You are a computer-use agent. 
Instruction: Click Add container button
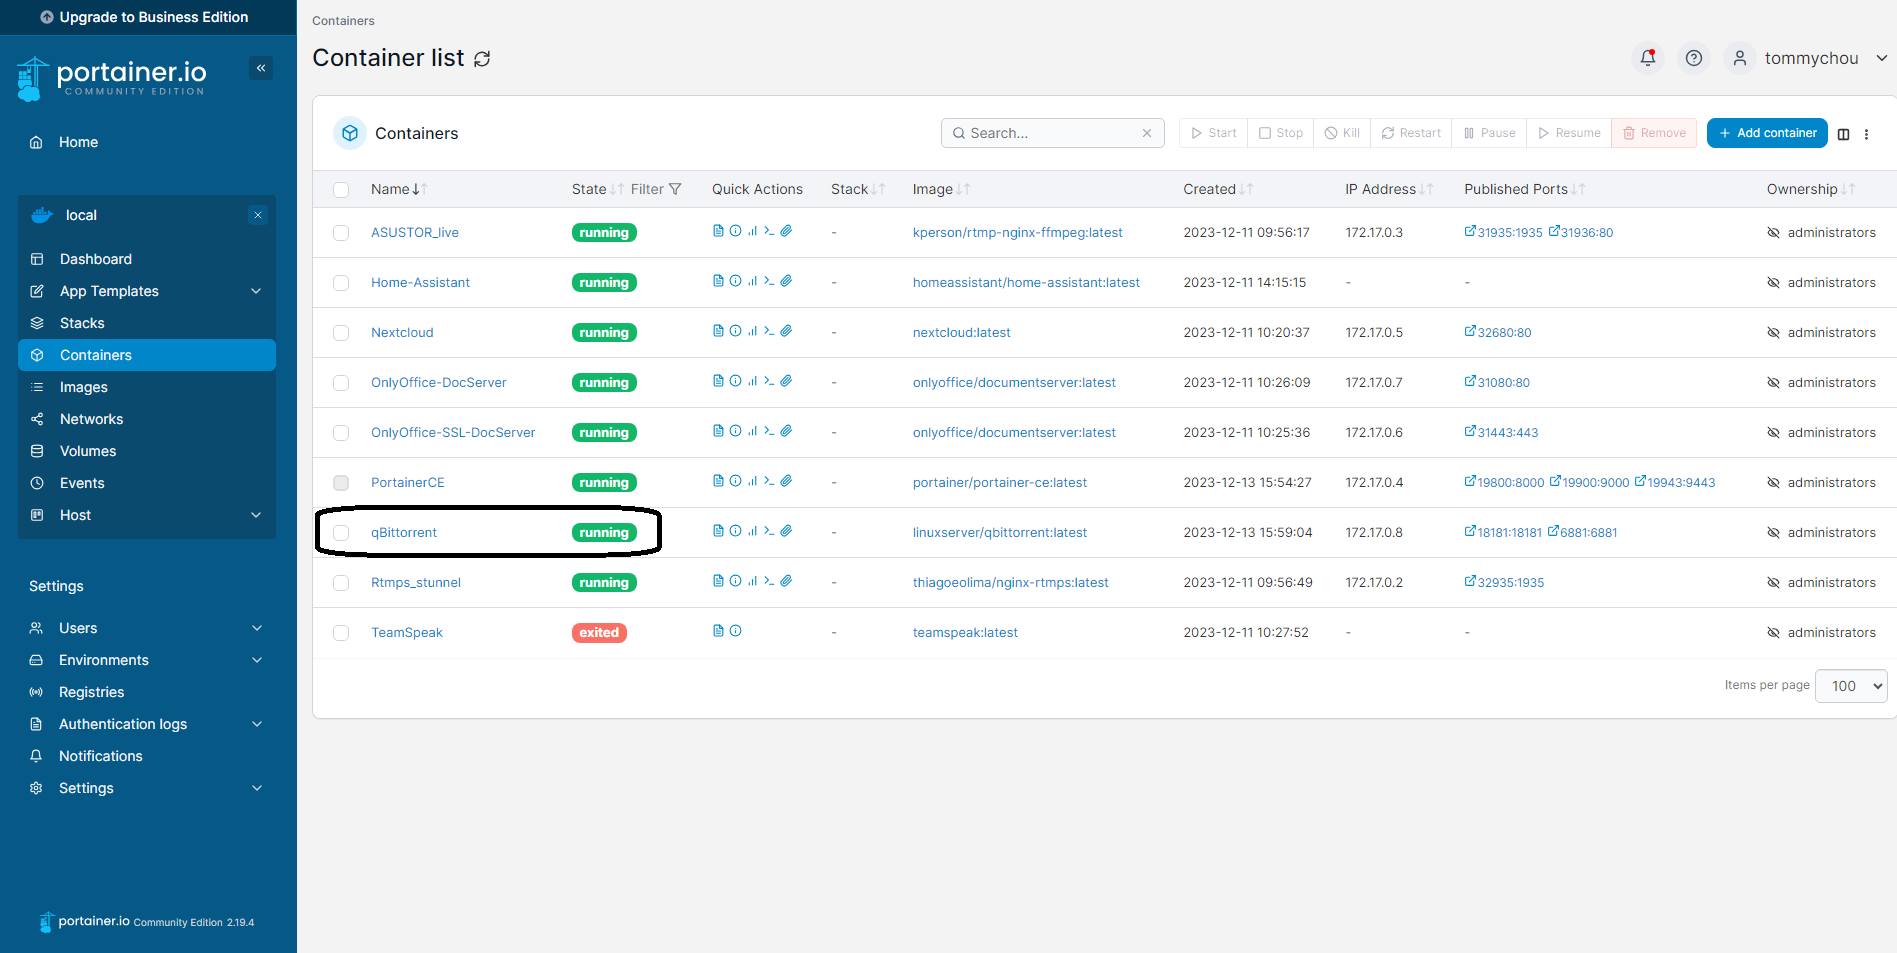tap(1767, 133)
